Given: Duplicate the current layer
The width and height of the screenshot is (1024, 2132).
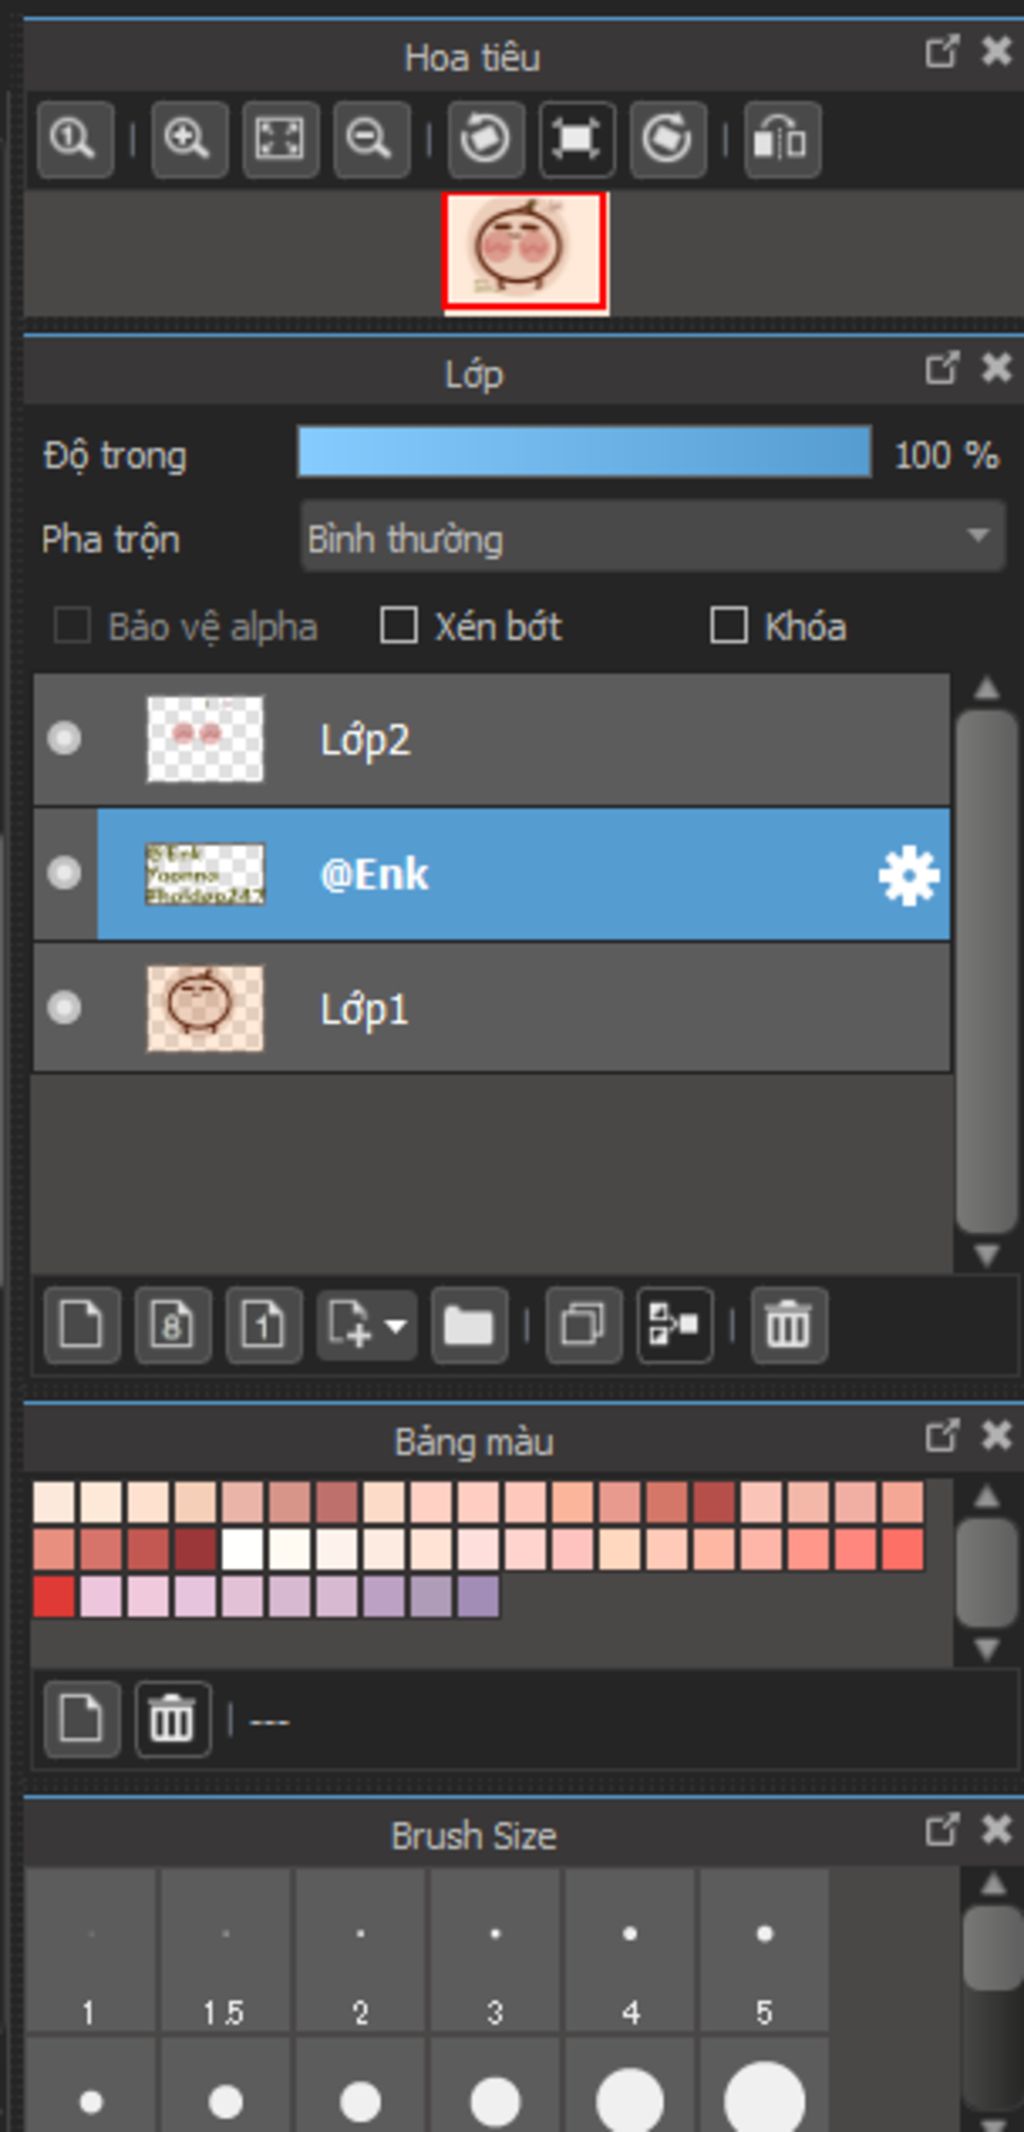Looking at the screenshot, I should point(584,1325).
